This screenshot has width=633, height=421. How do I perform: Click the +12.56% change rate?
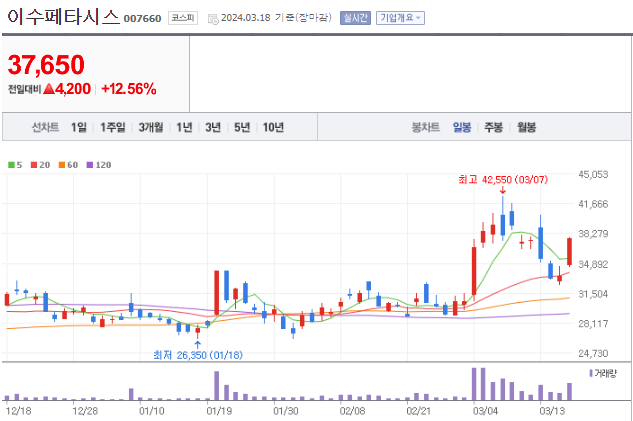(129, 89)
